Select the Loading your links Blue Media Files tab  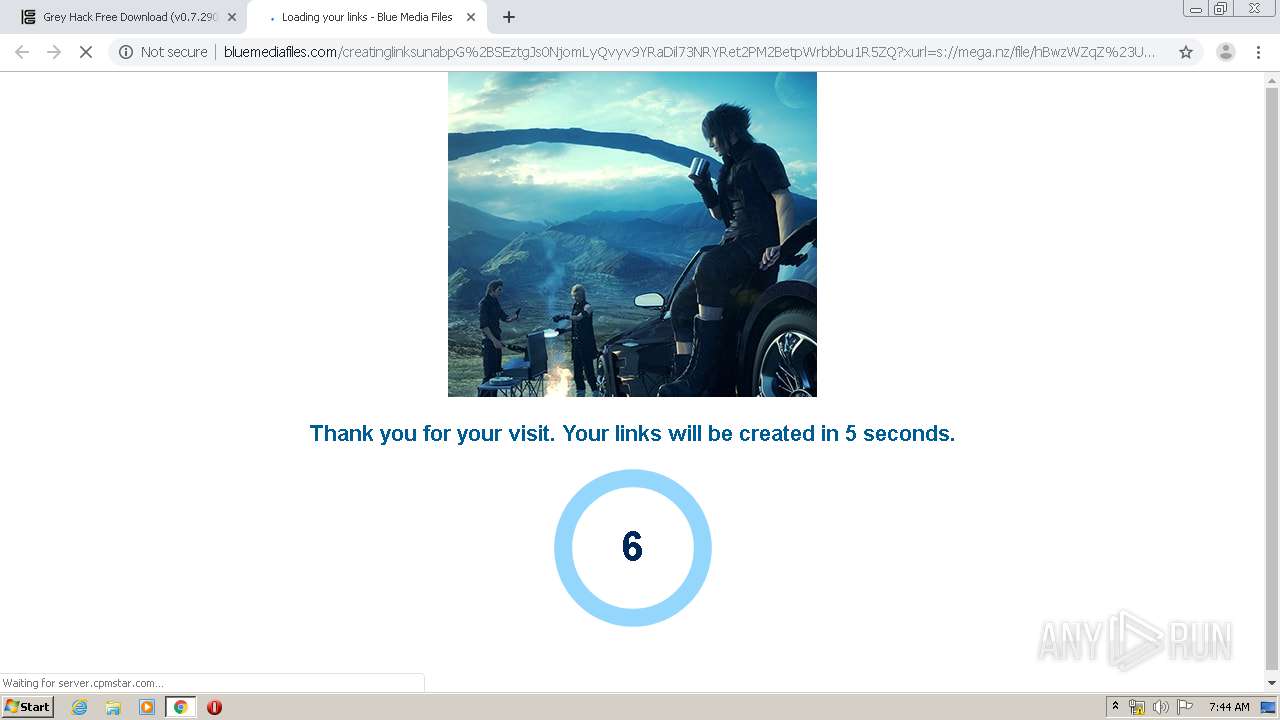(366, 17)
